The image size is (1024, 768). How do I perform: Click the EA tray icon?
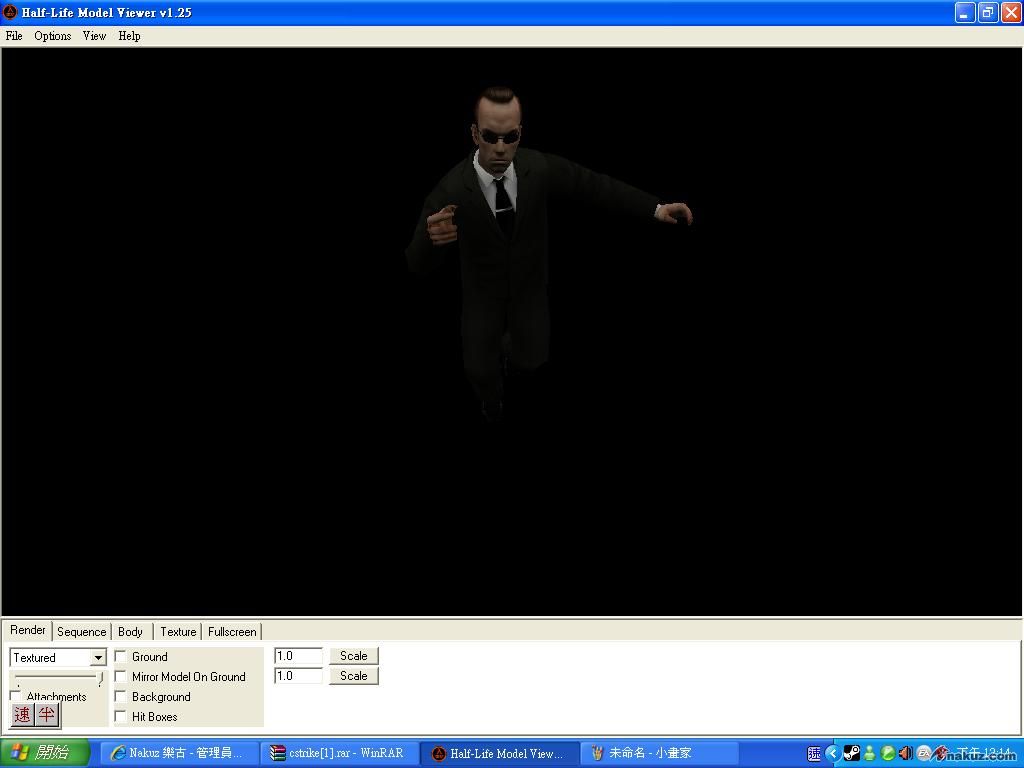click(923, 753)
